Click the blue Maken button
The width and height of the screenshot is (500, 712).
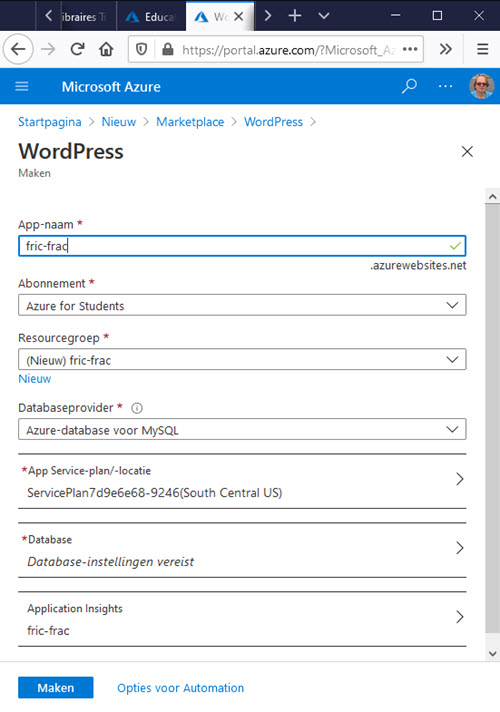coord(56,687)
